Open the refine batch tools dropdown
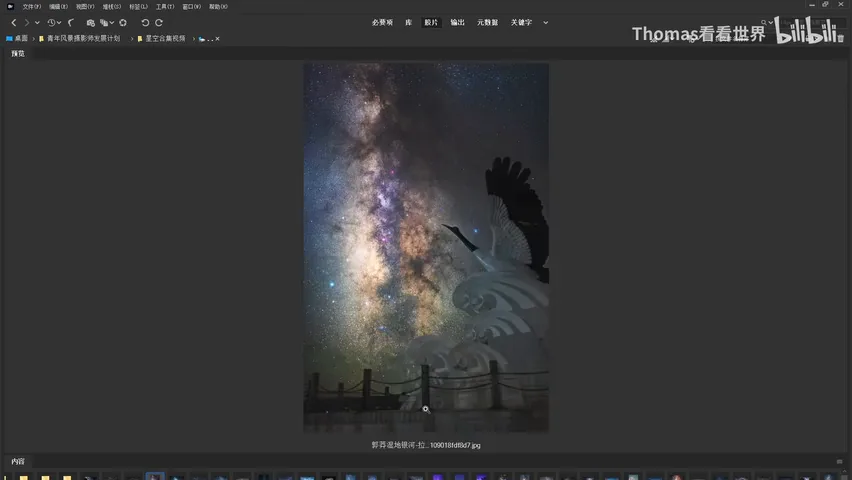 [106, 23]
